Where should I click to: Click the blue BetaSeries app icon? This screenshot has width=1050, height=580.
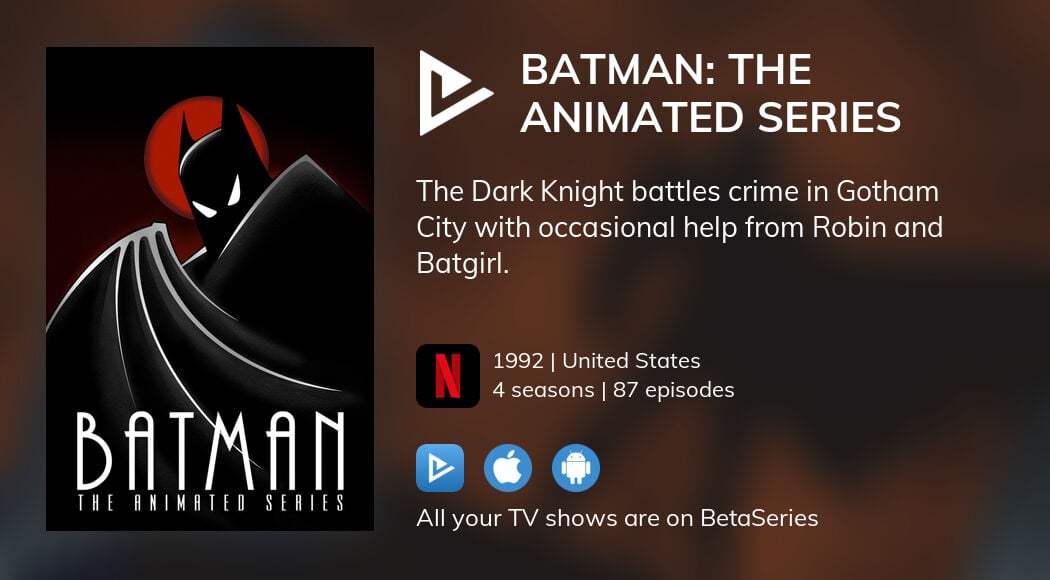pyautogui.click(x=440, y=468)
